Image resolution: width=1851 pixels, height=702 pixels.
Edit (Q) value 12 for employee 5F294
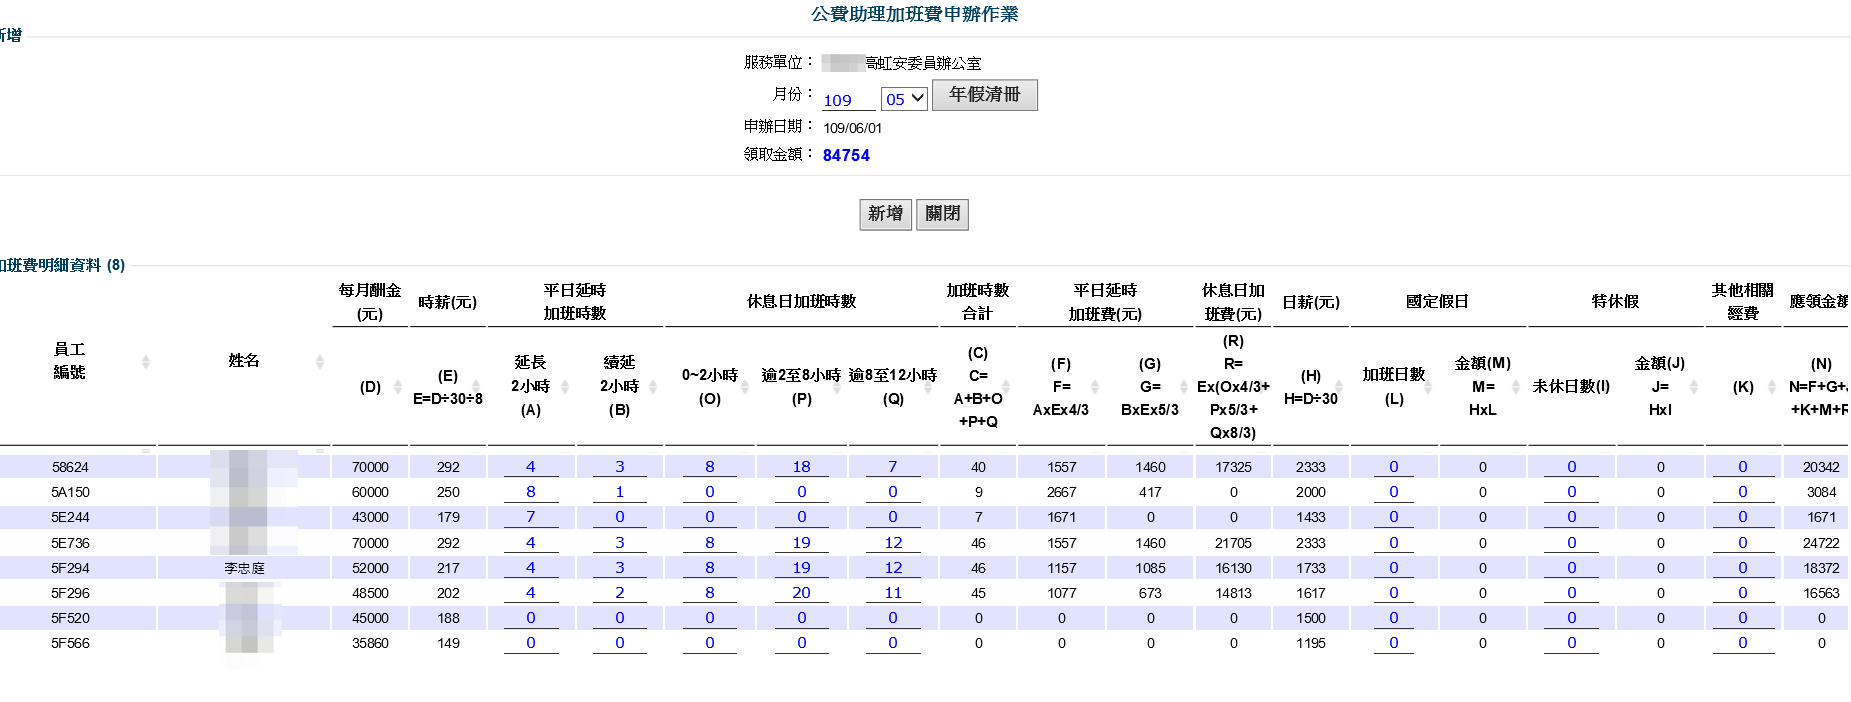pos(893,568)
